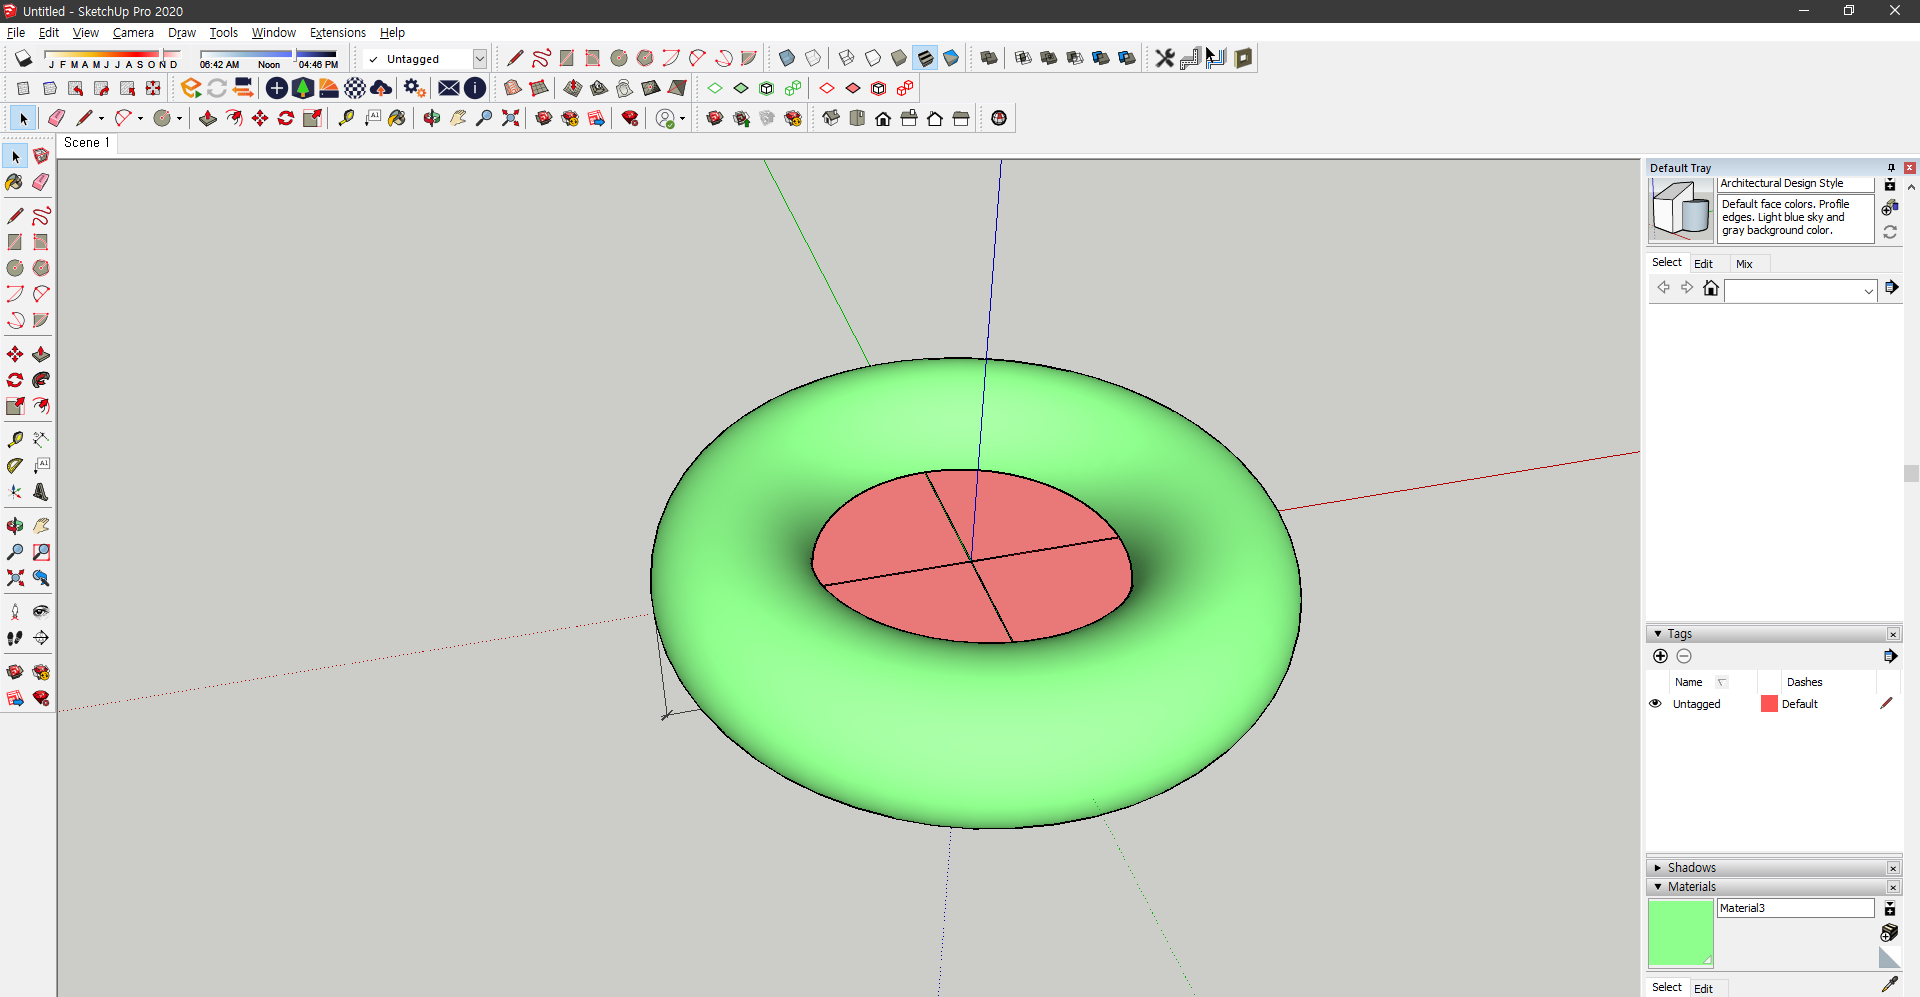Open user account dropdown arrow
The image size is (1920, 997).
(x=682, y=119)
